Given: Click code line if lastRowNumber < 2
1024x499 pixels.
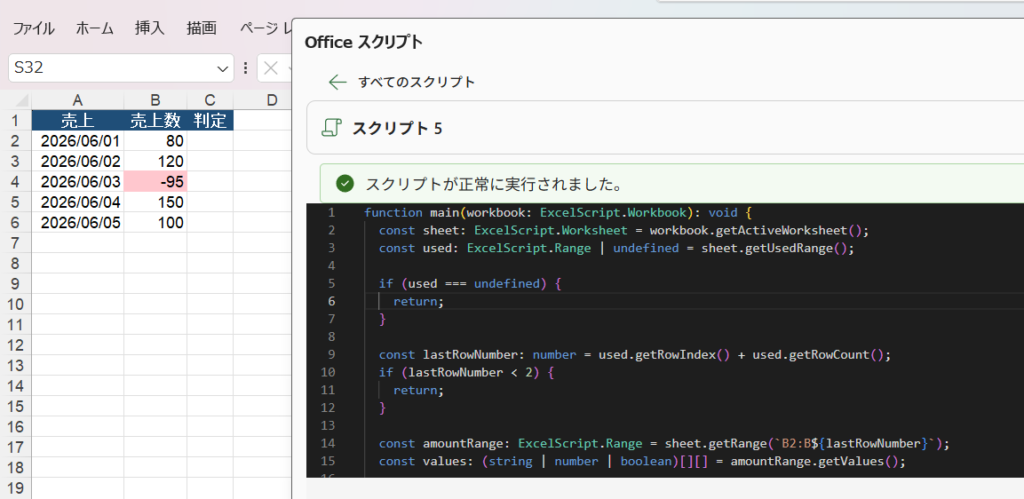Looking at the screenshot, I should 466,372.
